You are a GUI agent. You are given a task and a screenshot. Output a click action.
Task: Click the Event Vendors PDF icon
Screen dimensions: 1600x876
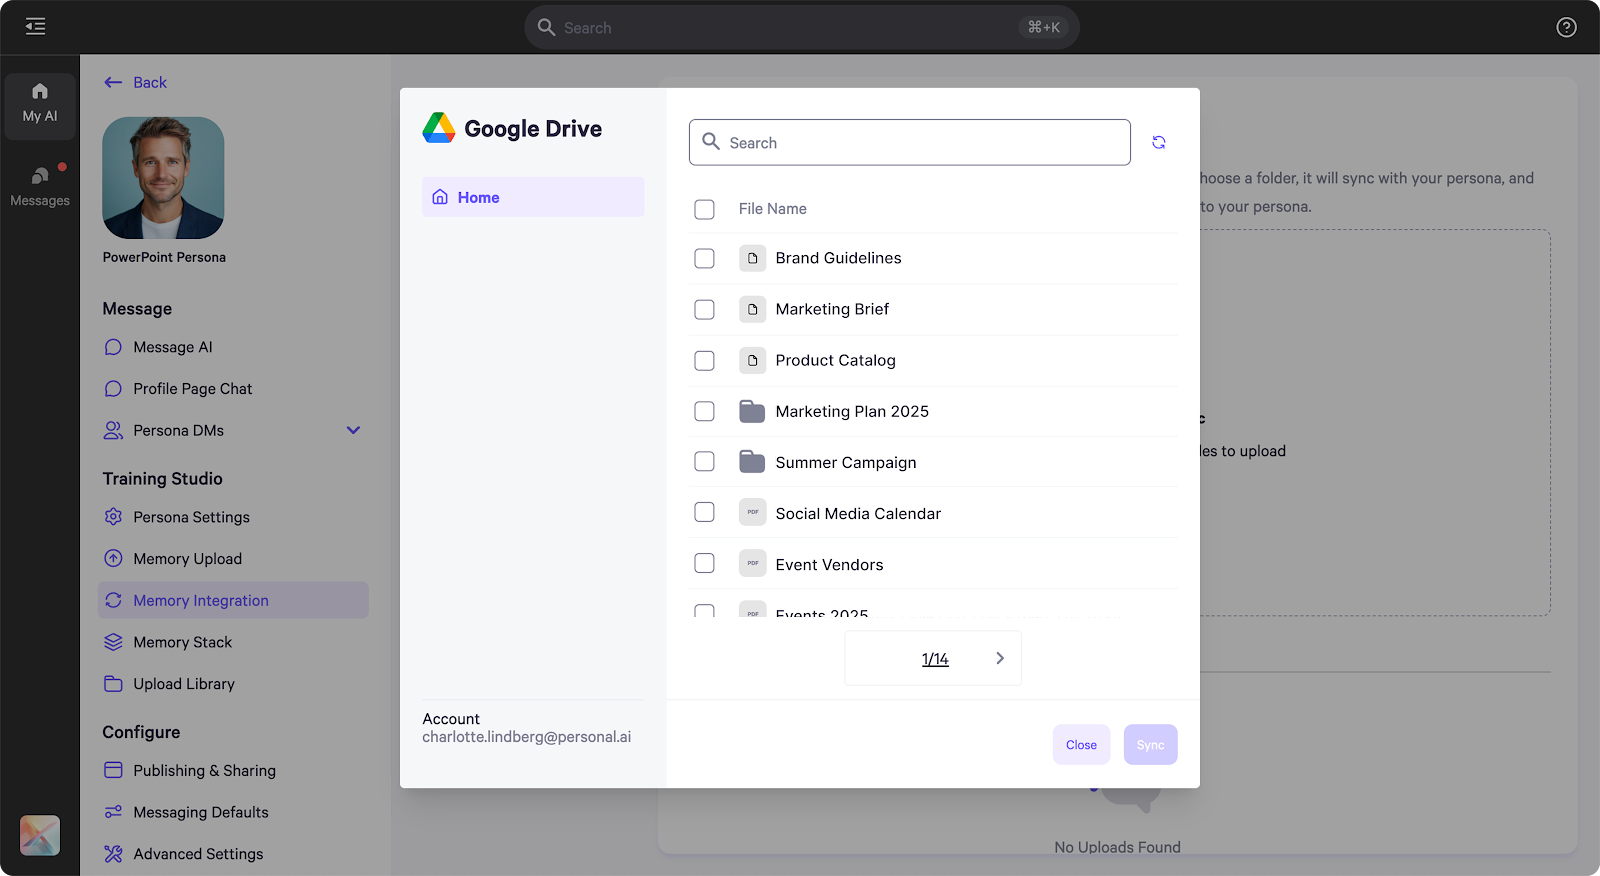pos(753,563)
